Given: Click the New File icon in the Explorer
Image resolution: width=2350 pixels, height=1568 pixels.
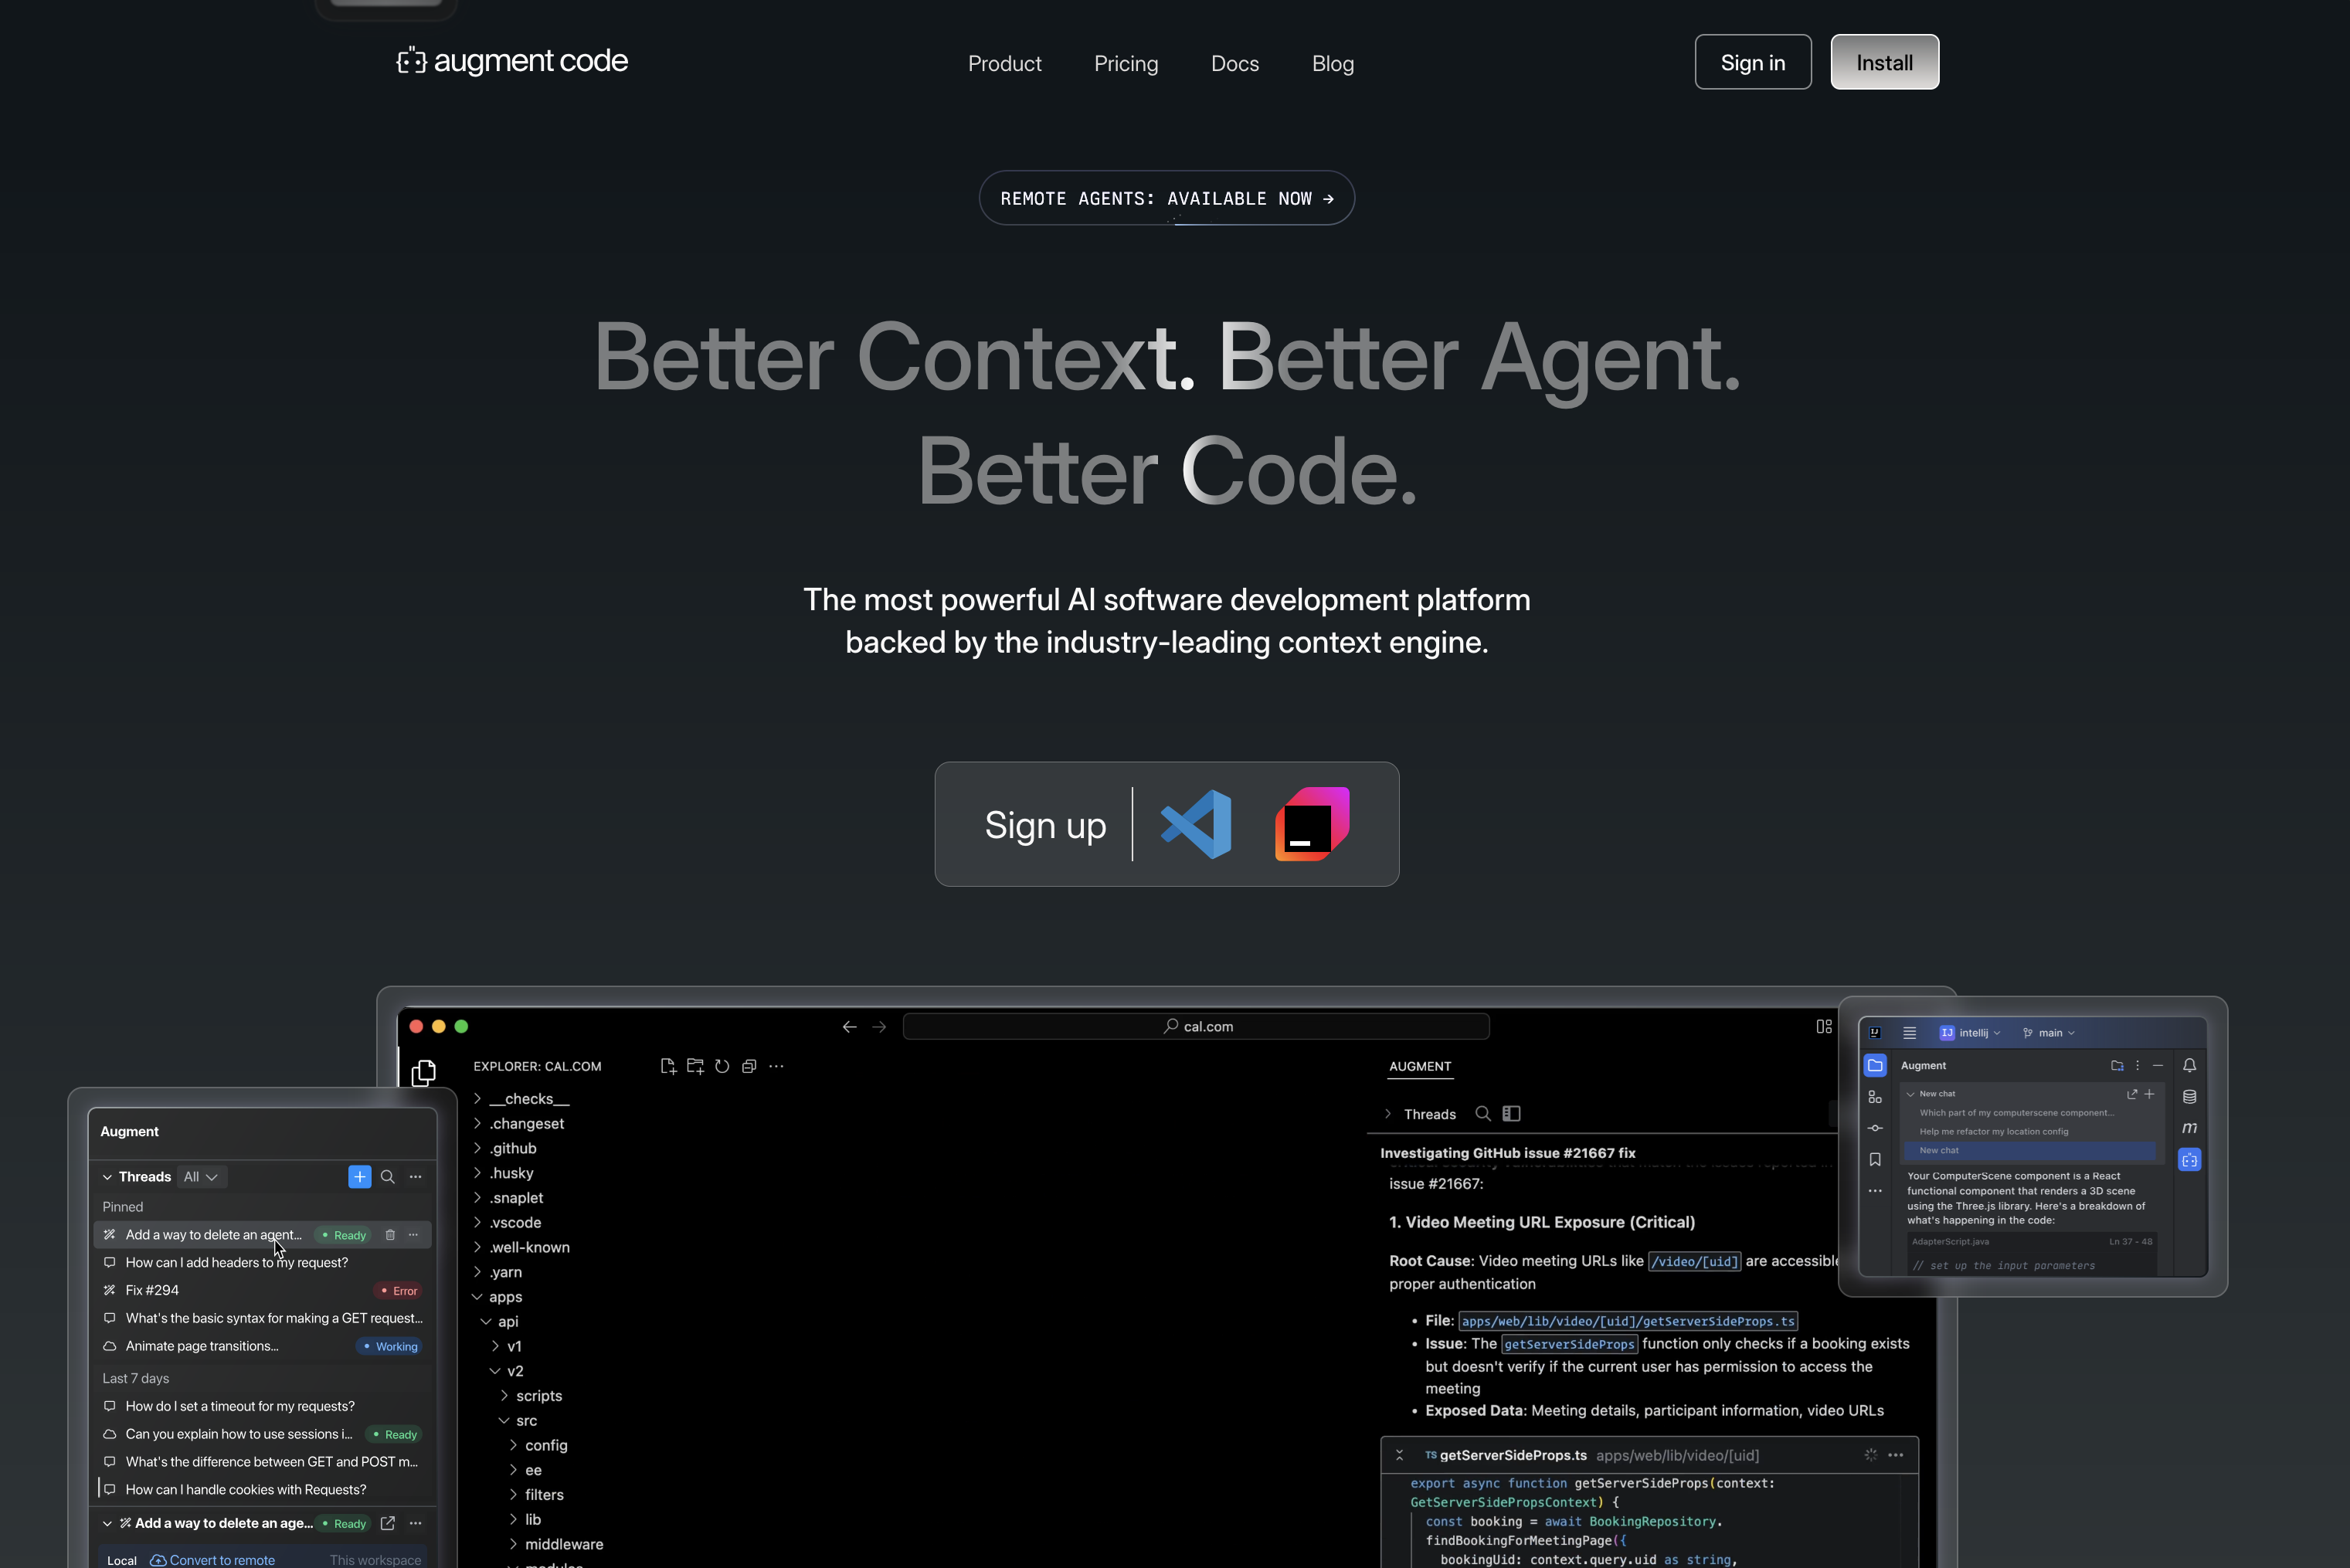Looking at the screenshot, I should tap(668, 1066).
